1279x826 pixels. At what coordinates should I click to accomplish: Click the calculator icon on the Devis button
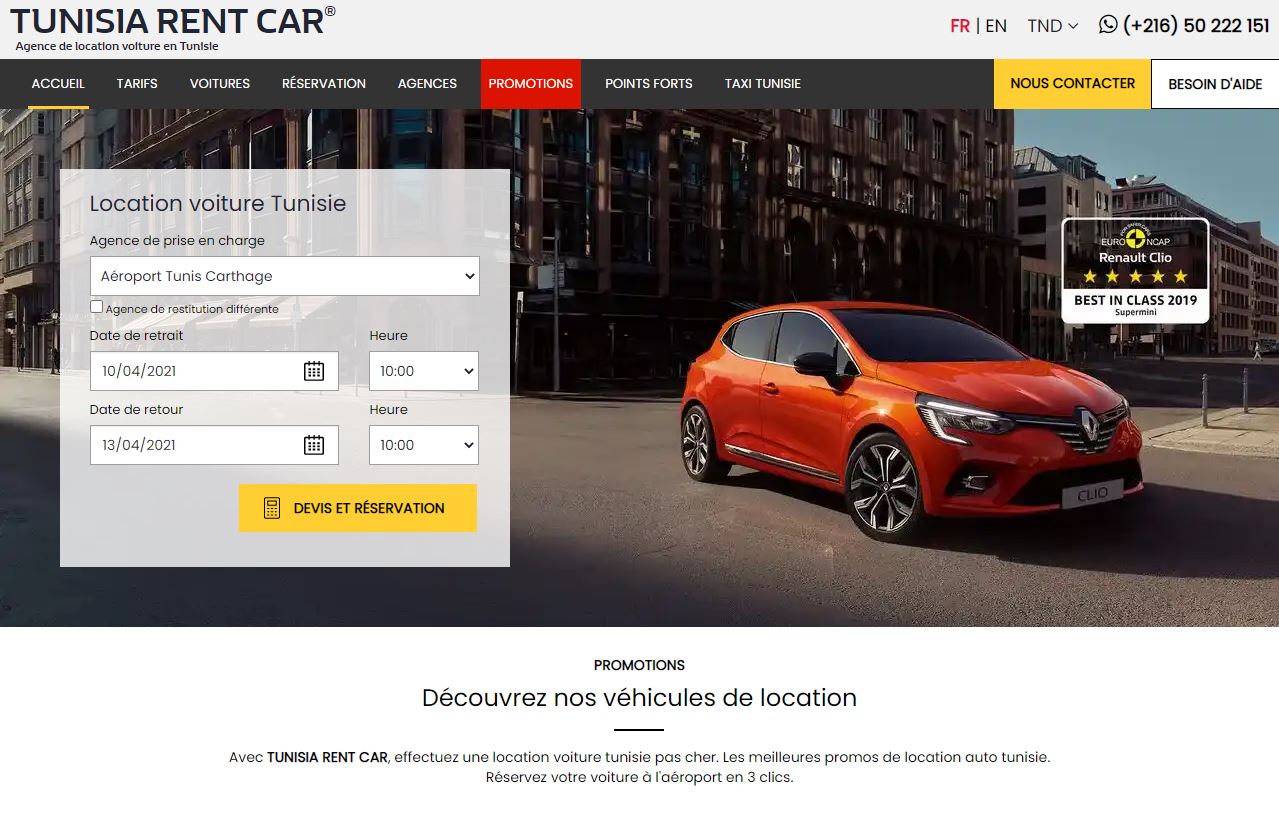[x=272, y=508]
